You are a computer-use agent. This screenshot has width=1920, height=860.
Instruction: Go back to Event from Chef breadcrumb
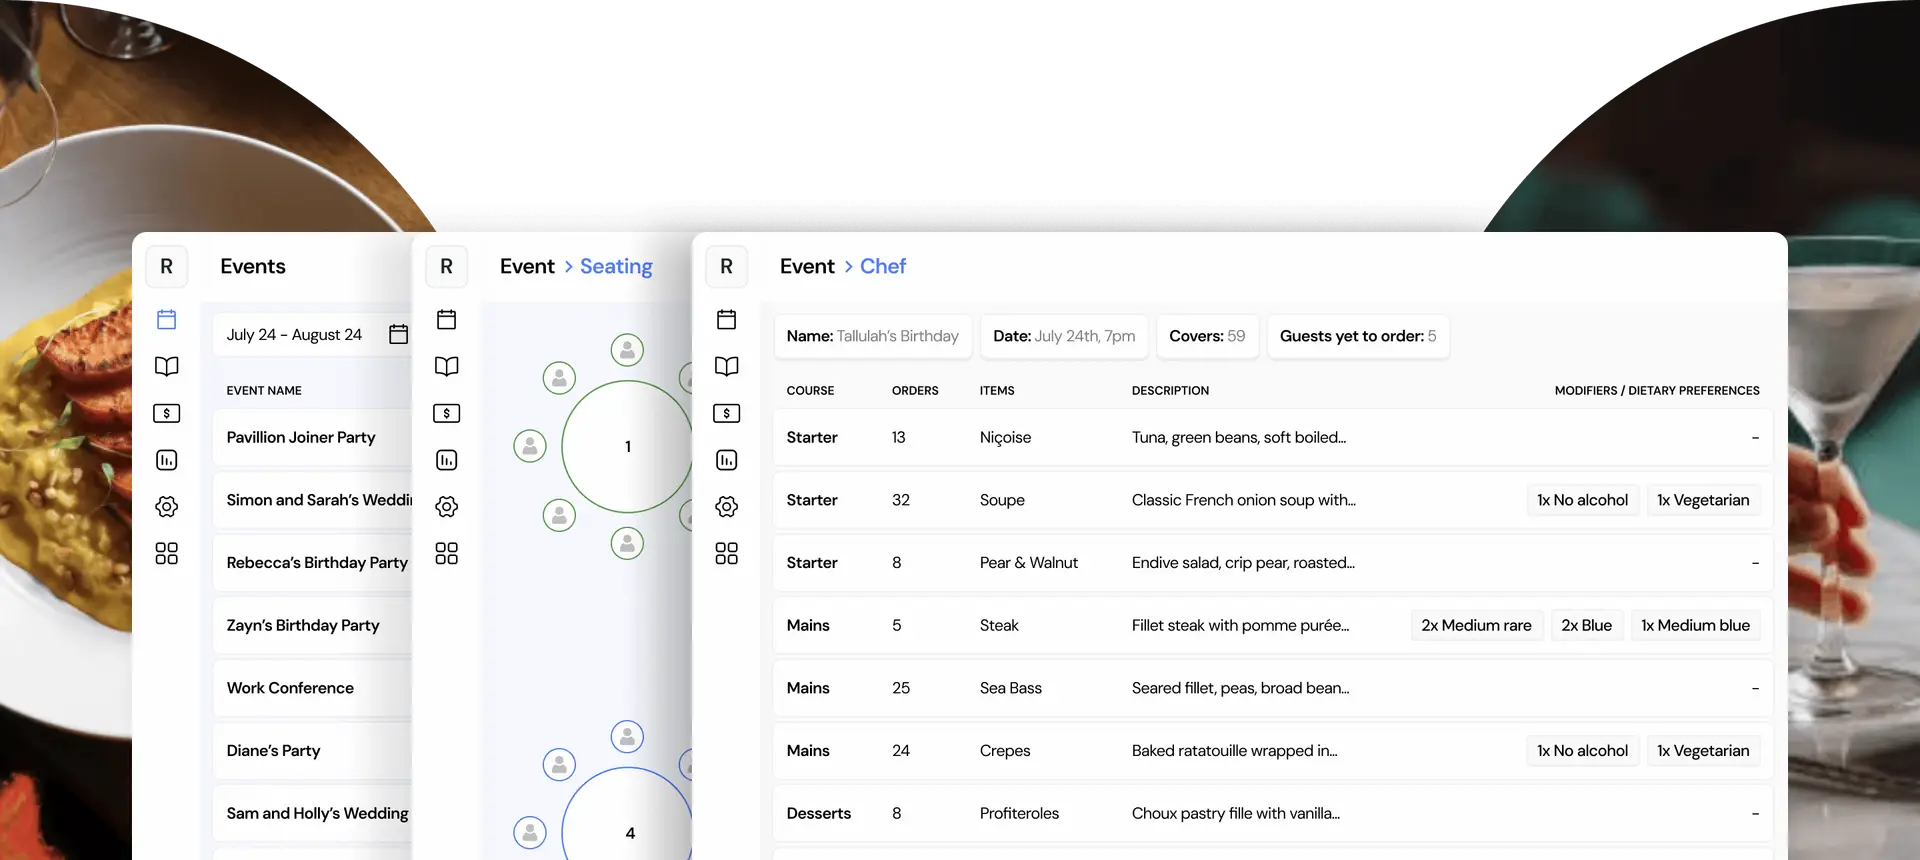(x=806, y=267)
